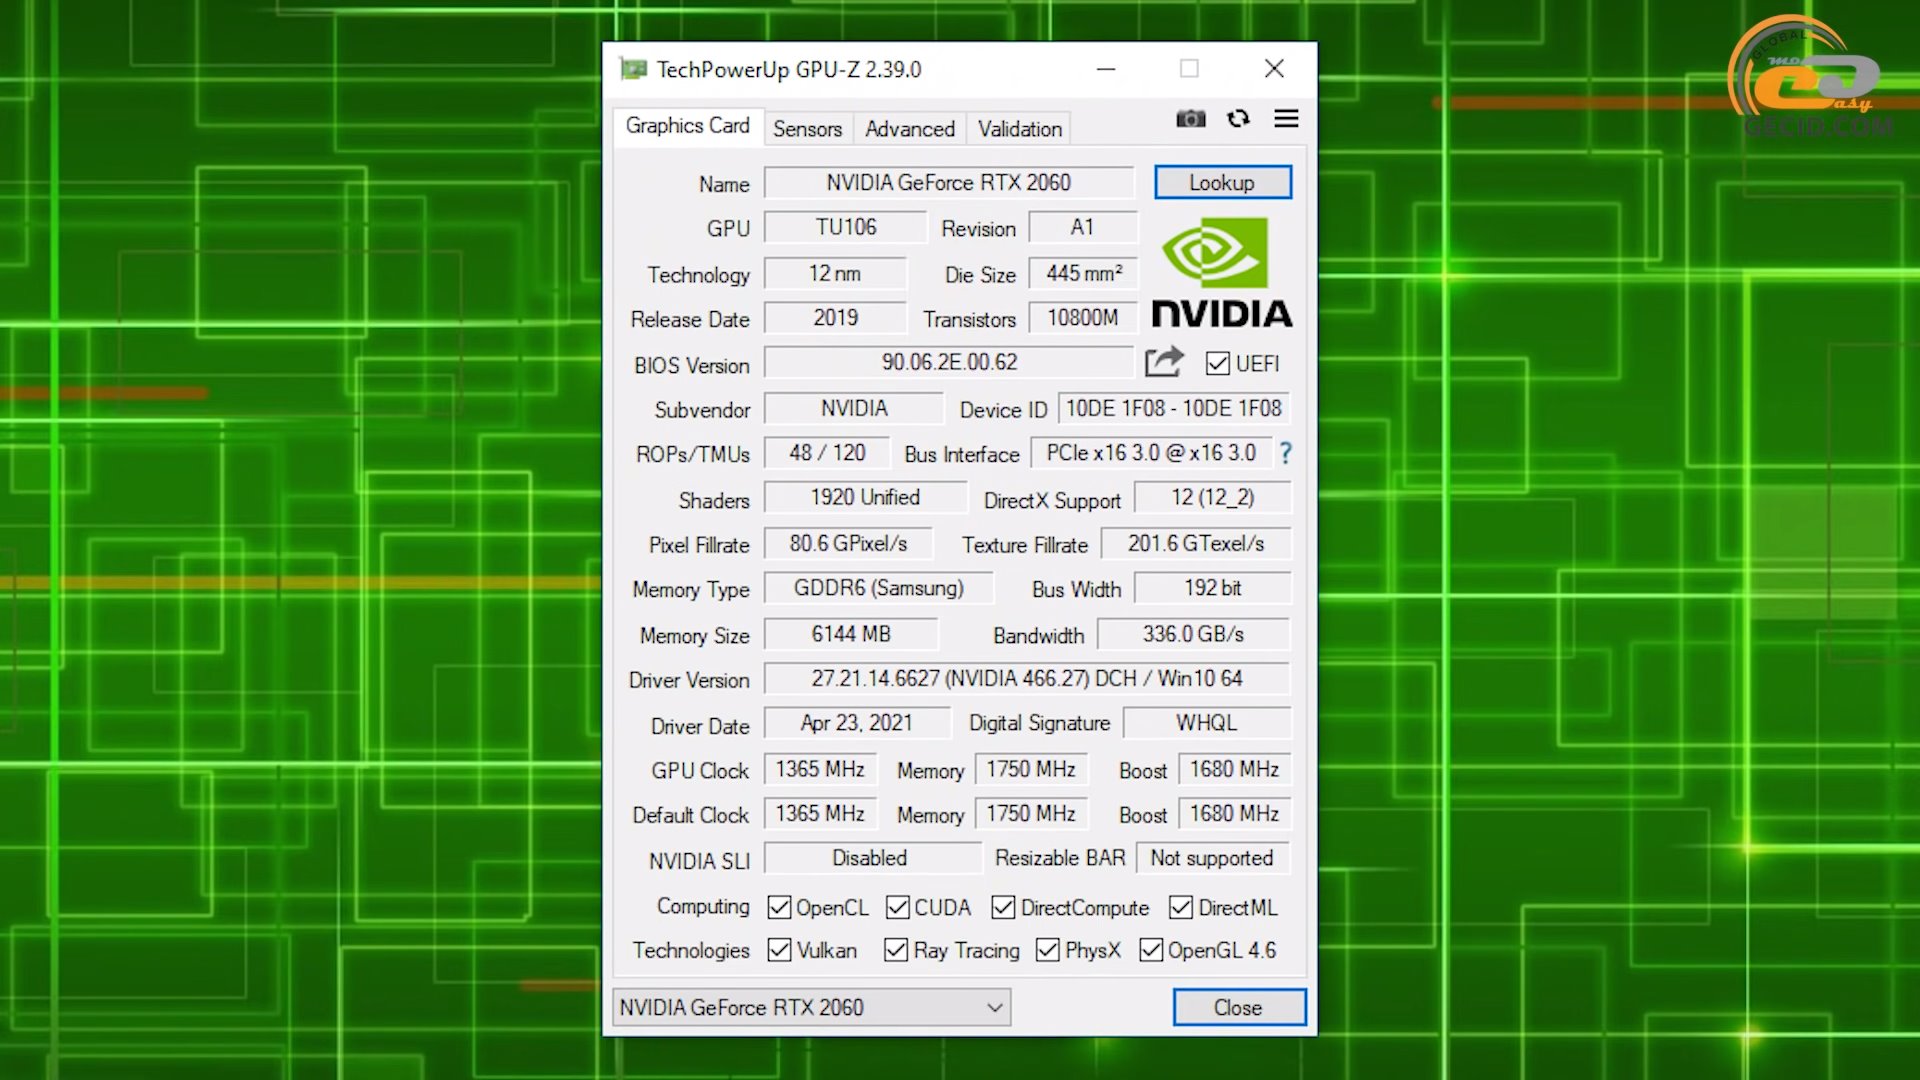Click the Release Date field 2019
1920x1080 pixels.
tap(835, 318)
